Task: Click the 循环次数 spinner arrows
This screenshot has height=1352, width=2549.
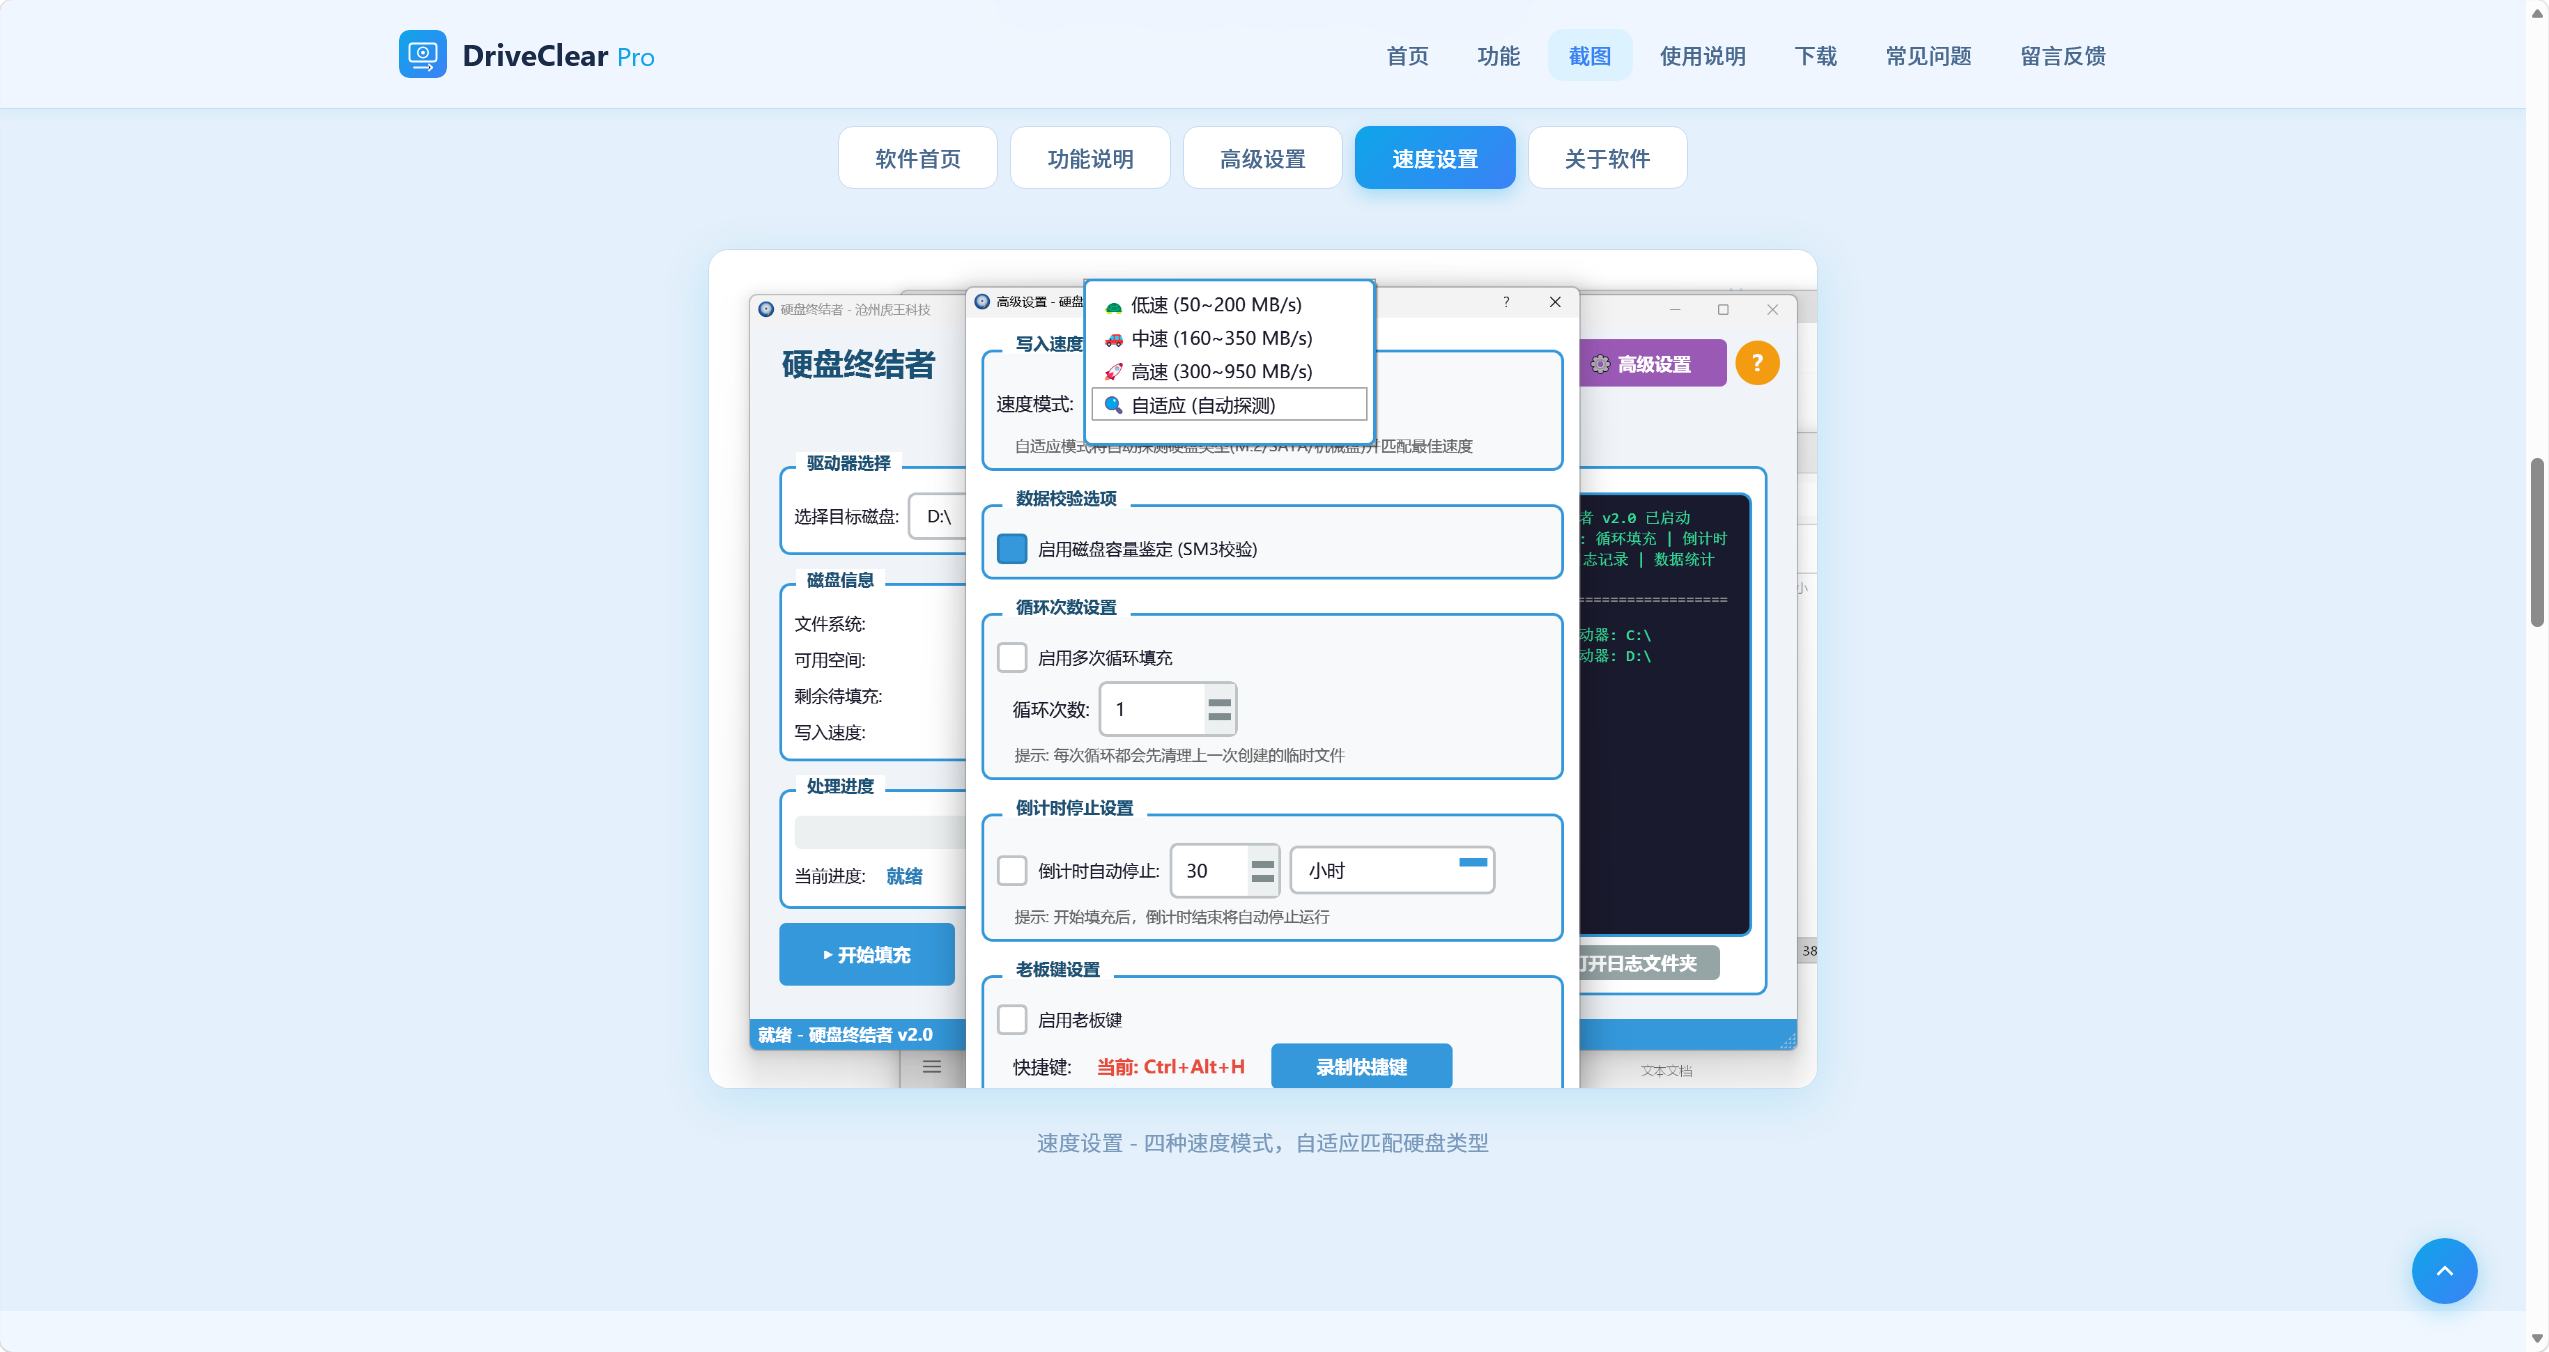Action: tap(1219, 709)
